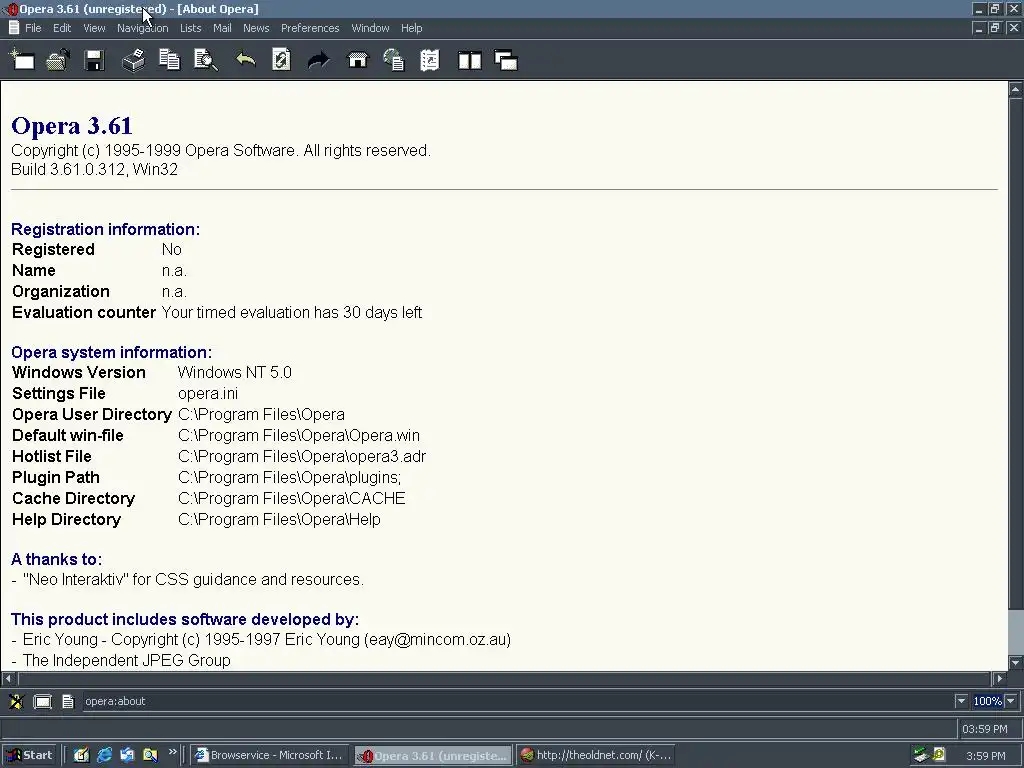
Task: Go back using the left arrow icon
Action: 246,60
